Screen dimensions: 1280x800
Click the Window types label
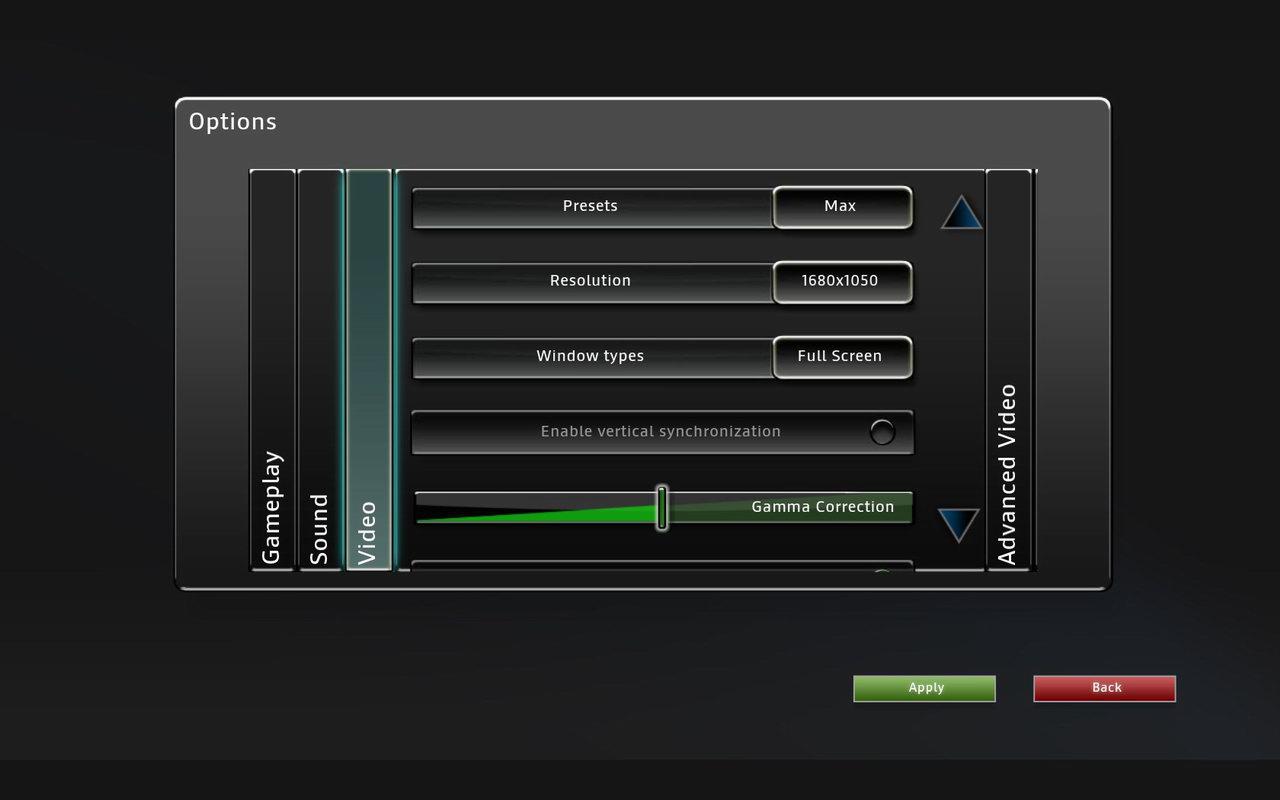pyautogui.click(x=590, y=356)
